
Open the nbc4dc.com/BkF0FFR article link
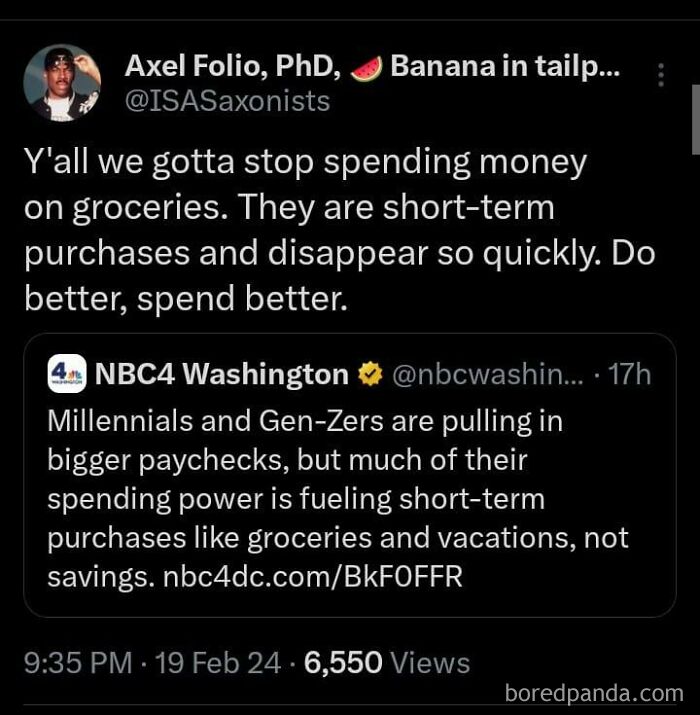(312, 577)
